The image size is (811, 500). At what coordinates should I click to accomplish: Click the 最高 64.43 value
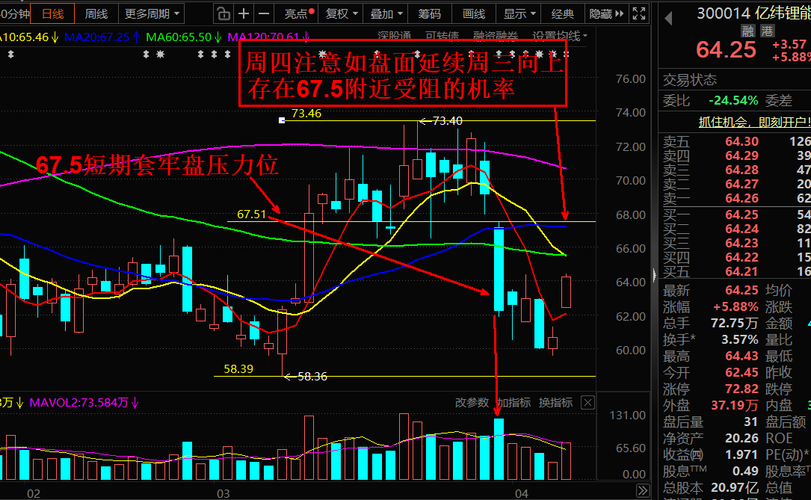[742, 356]
